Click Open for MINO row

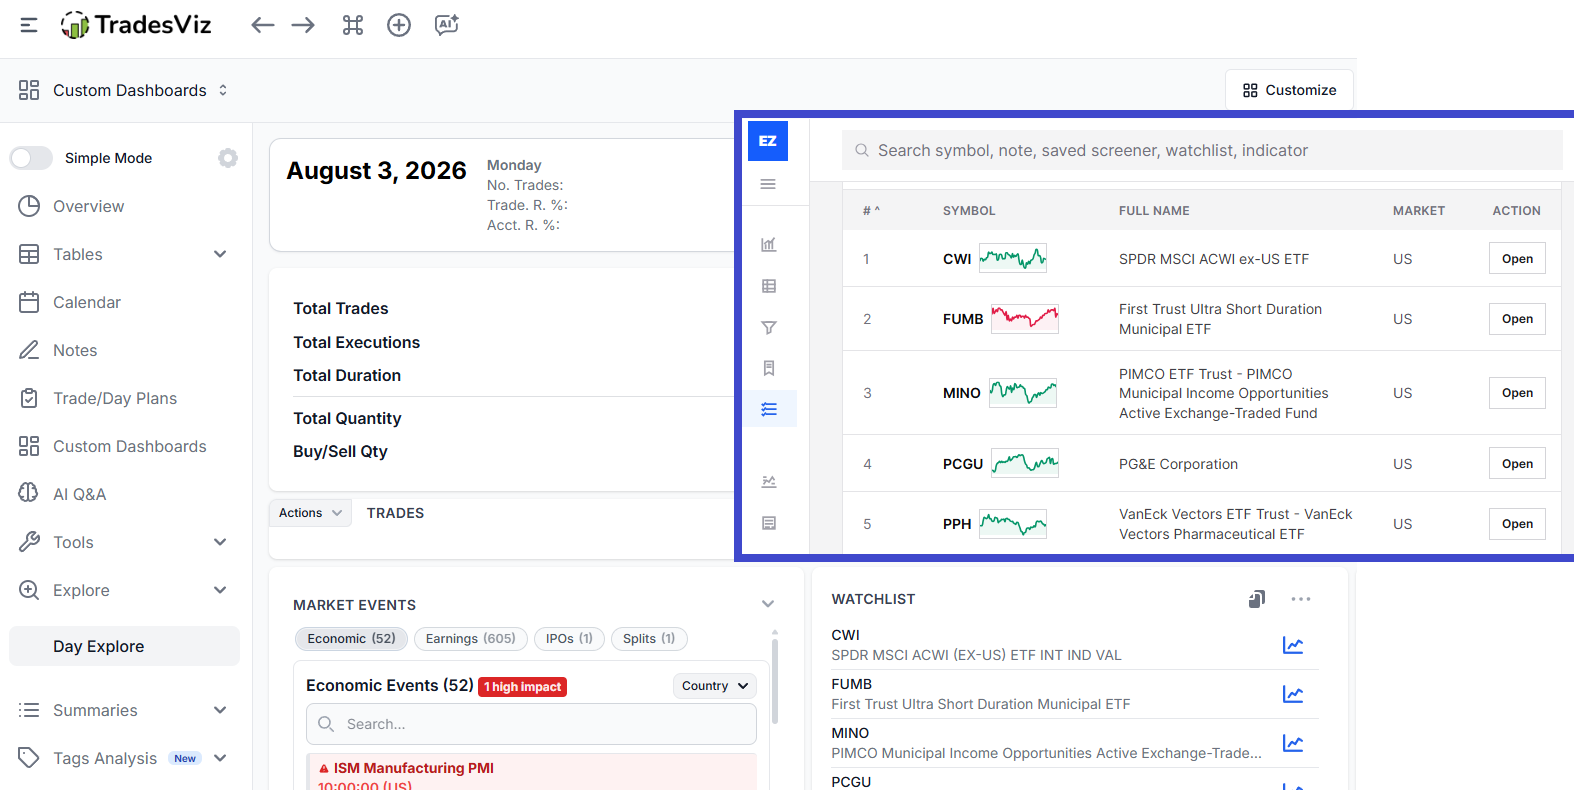coord(1517,393)
